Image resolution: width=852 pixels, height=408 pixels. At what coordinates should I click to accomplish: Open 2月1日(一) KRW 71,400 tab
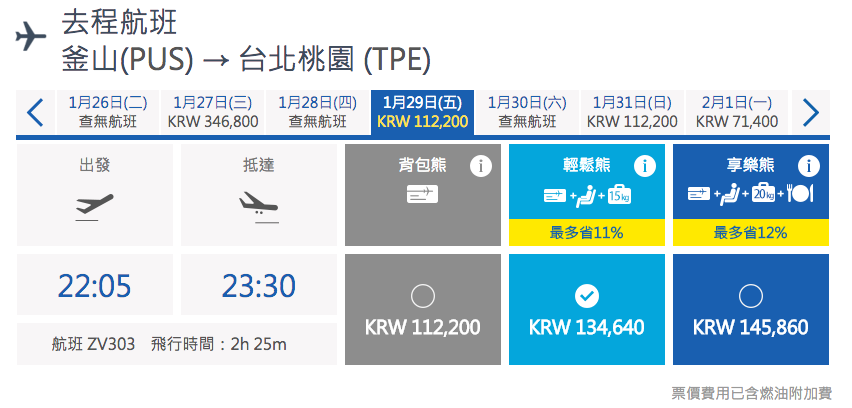coord(737,112)
